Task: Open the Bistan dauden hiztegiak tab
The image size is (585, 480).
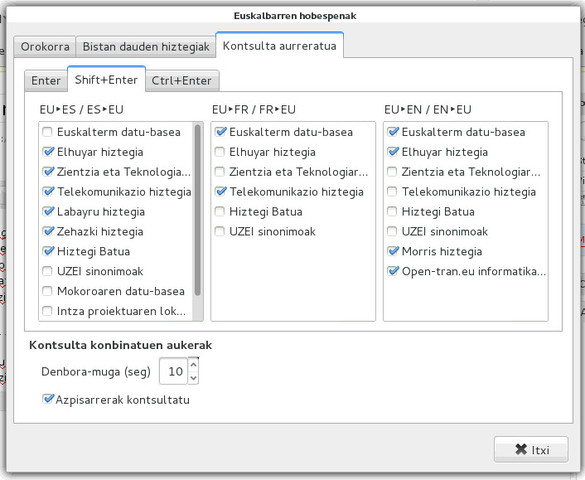Action: coord(146,47)
